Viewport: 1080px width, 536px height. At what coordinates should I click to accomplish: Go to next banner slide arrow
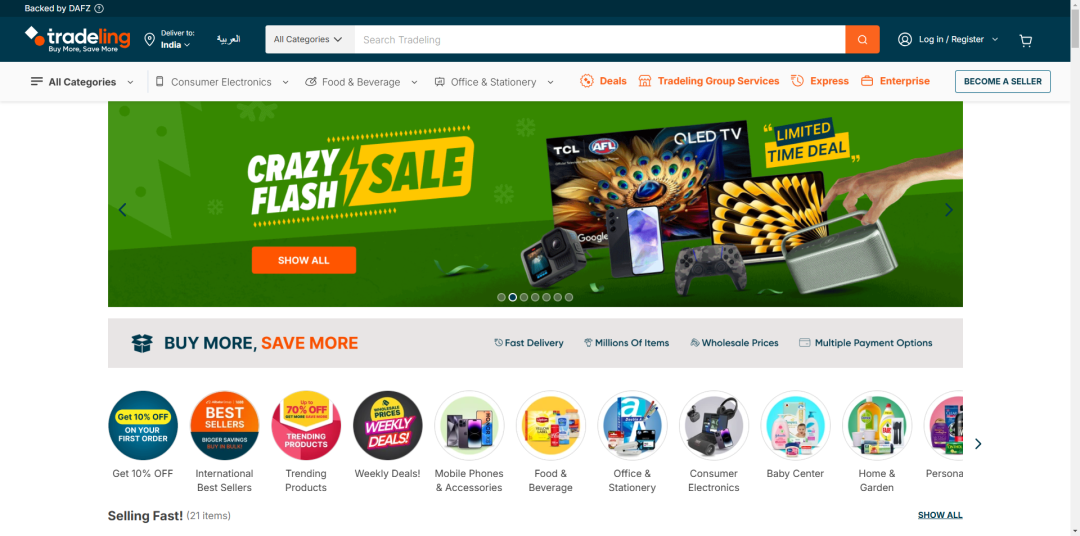click(x=948, y=209)
